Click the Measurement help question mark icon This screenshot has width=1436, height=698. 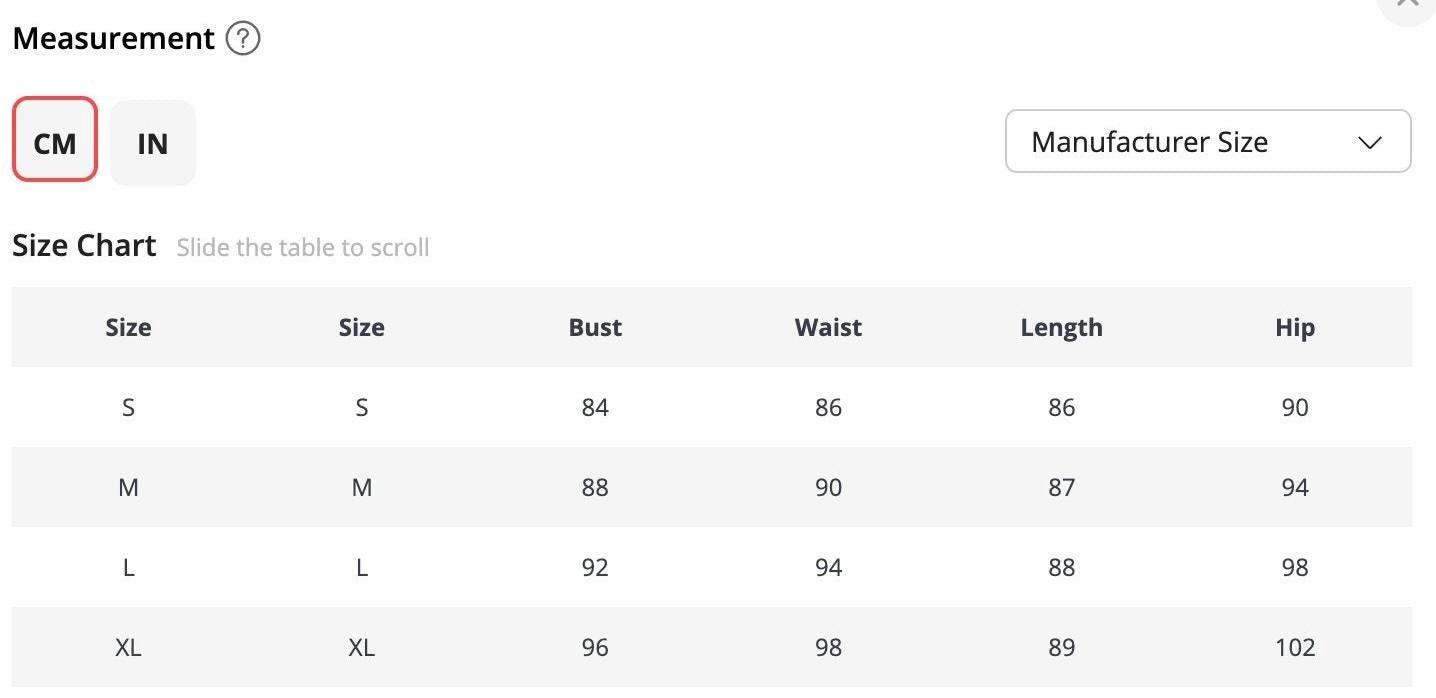point(243,39)
